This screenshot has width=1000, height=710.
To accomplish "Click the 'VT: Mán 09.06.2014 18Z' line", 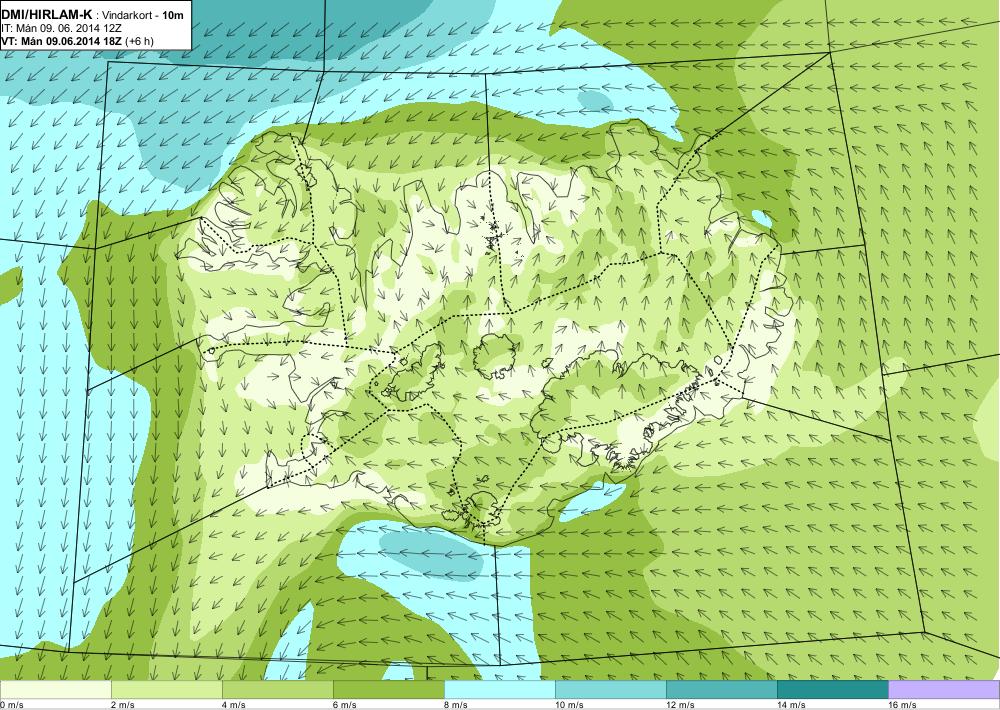I will pos(62,41).
